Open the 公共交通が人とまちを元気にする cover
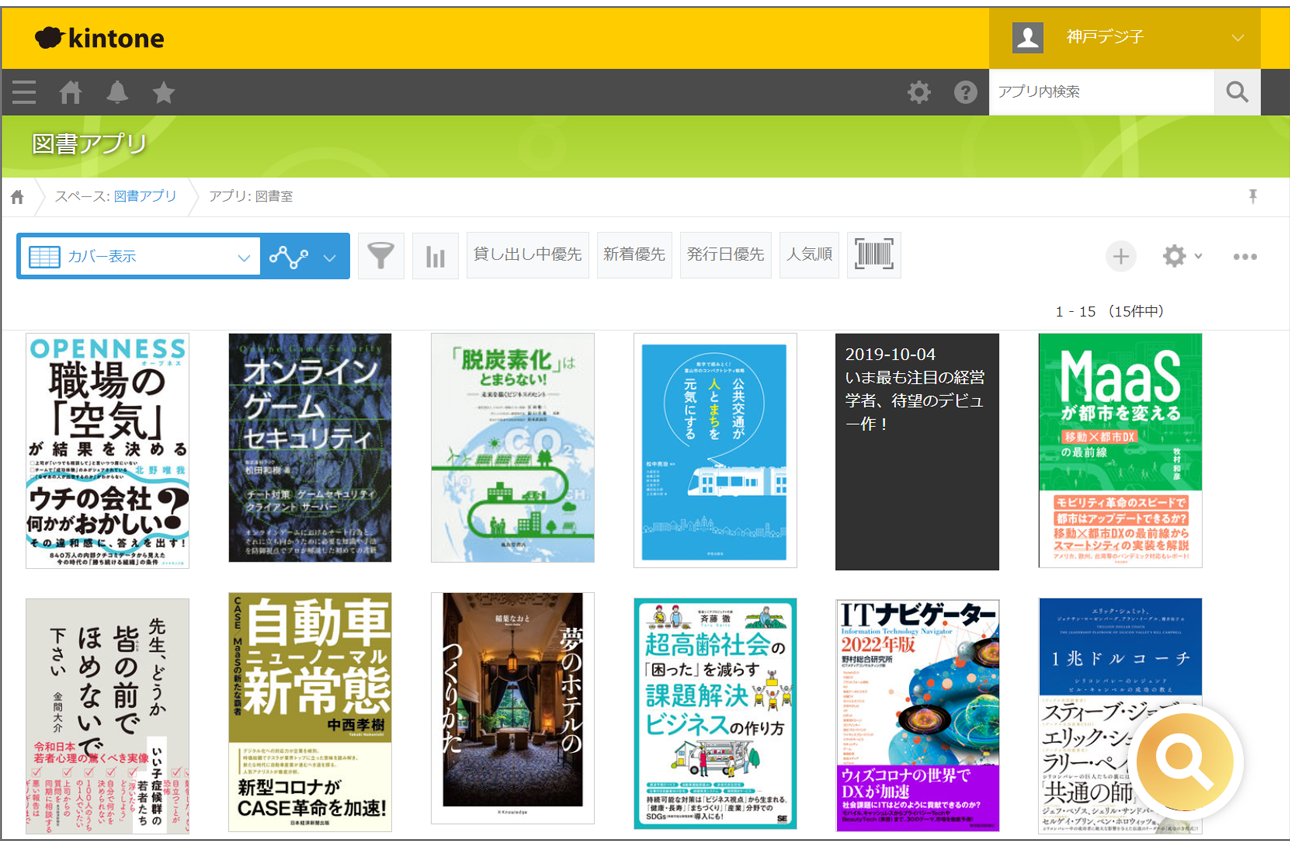1290x861 pixels. (x=715, y=451)
